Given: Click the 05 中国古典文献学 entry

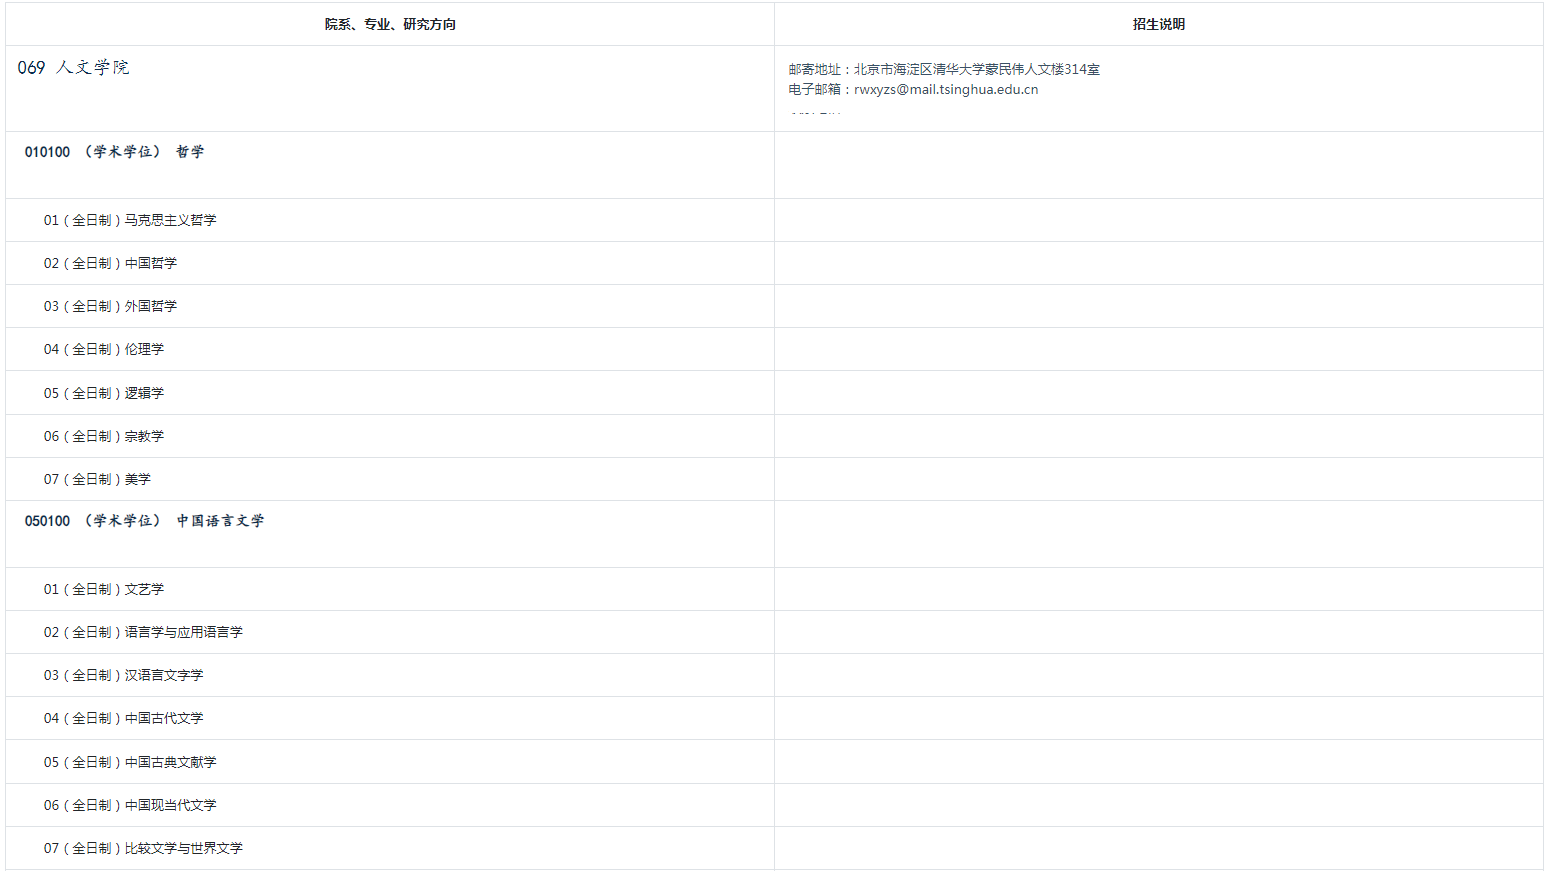Looking at the screenshot, I should (x=130, y=762).
